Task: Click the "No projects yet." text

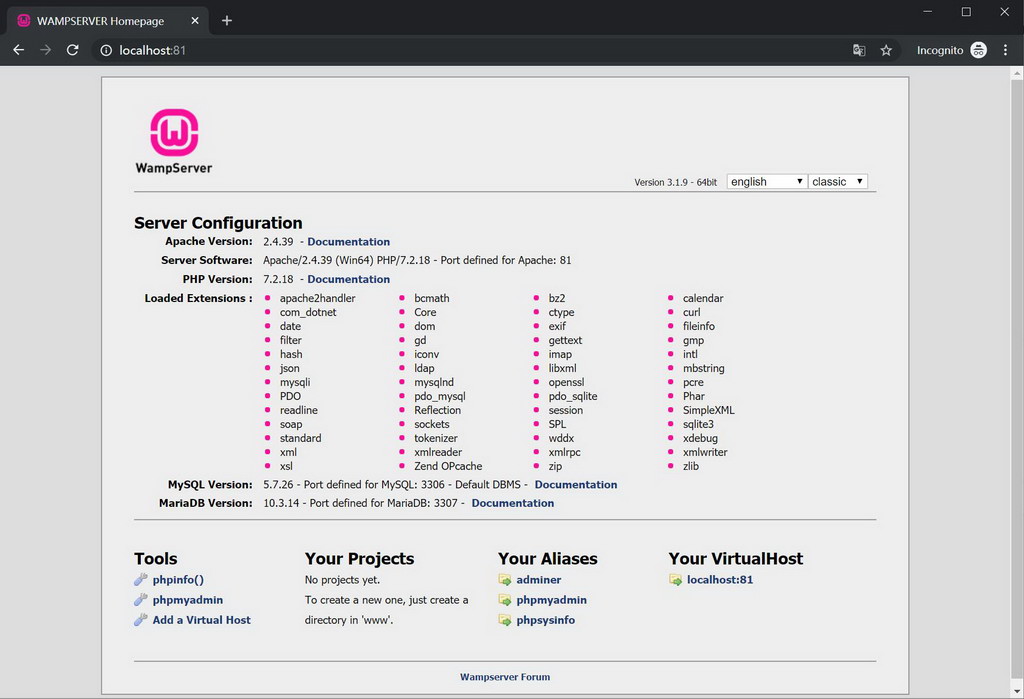Action: click(342, 579)
